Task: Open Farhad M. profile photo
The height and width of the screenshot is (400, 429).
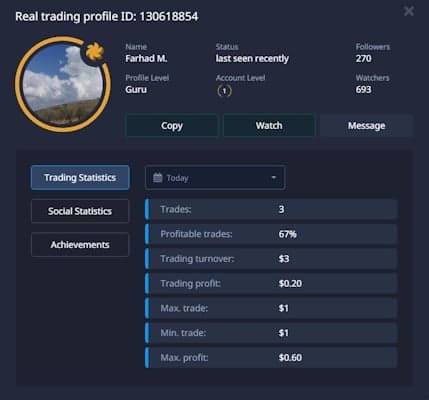Action: (63, 84)
